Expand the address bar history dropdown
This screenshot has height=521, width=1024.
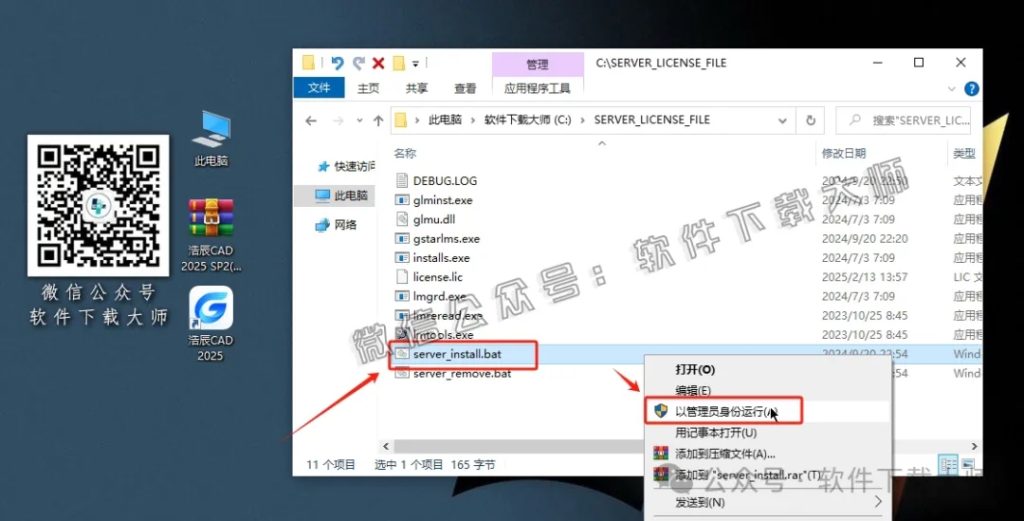pos(782,121)
